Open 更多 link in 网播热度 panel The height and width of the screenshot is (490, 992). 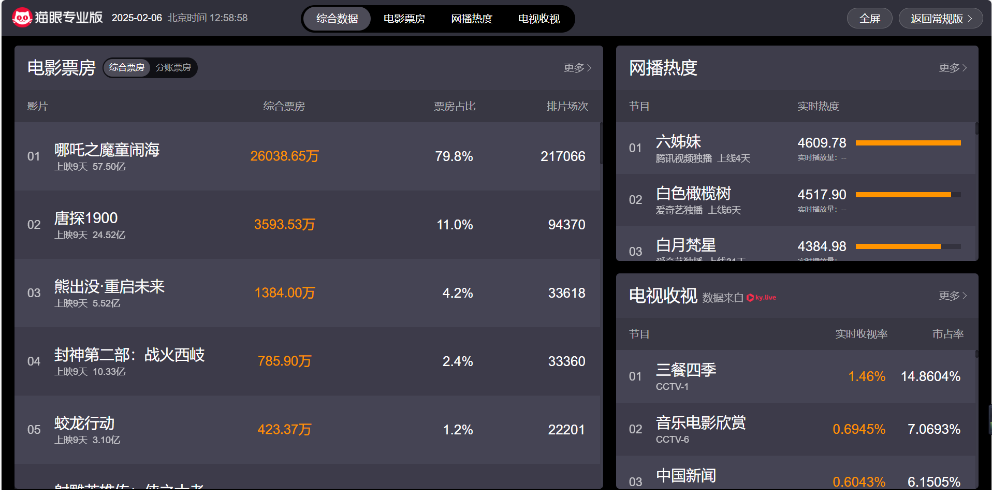pos(953,68)
